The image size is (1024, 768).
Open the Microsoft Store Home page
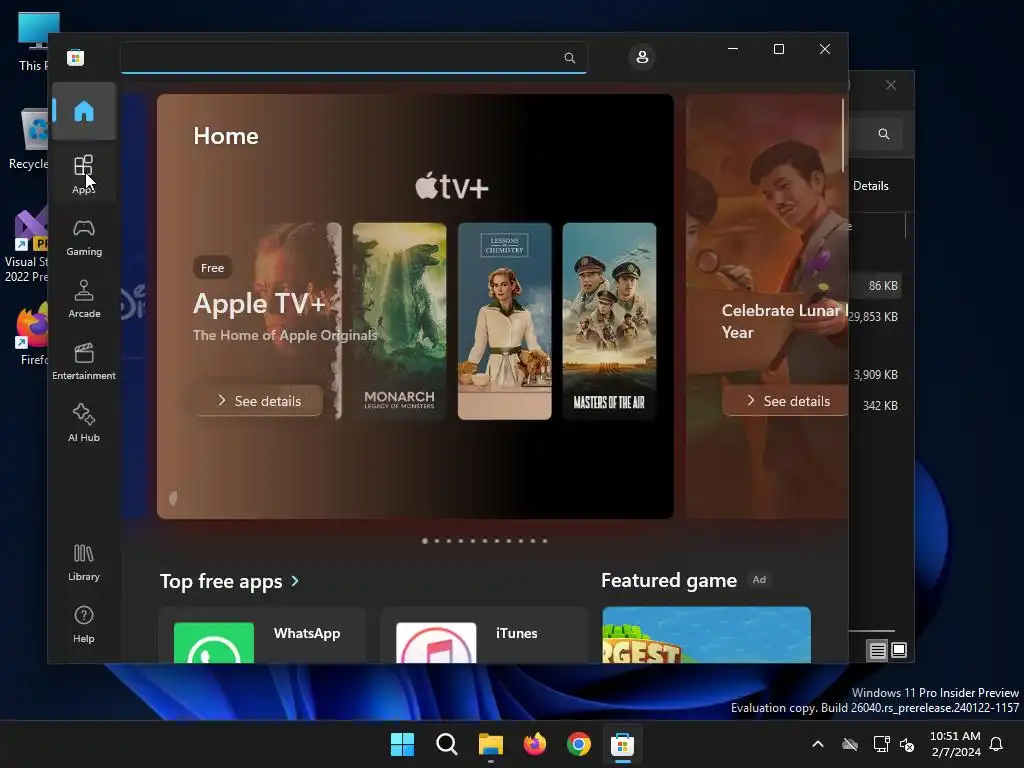click(84, 111)
